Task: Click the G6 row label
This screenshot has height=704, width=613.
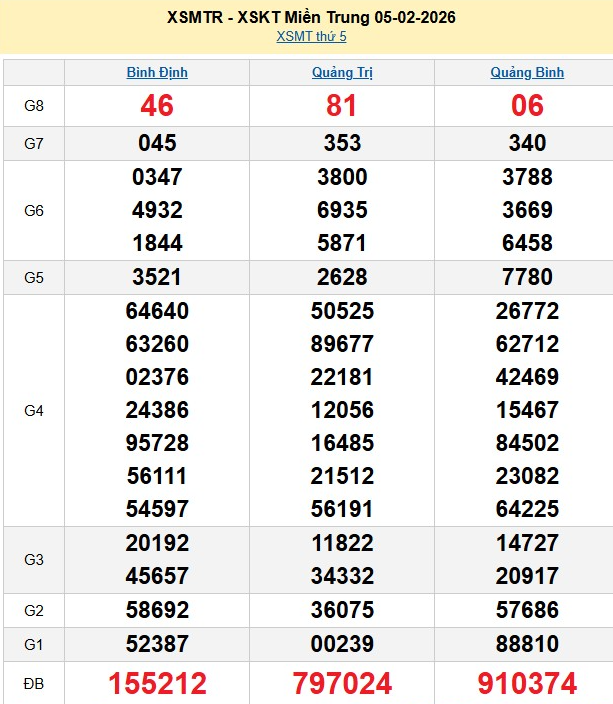Action: (x=34, y=211)
